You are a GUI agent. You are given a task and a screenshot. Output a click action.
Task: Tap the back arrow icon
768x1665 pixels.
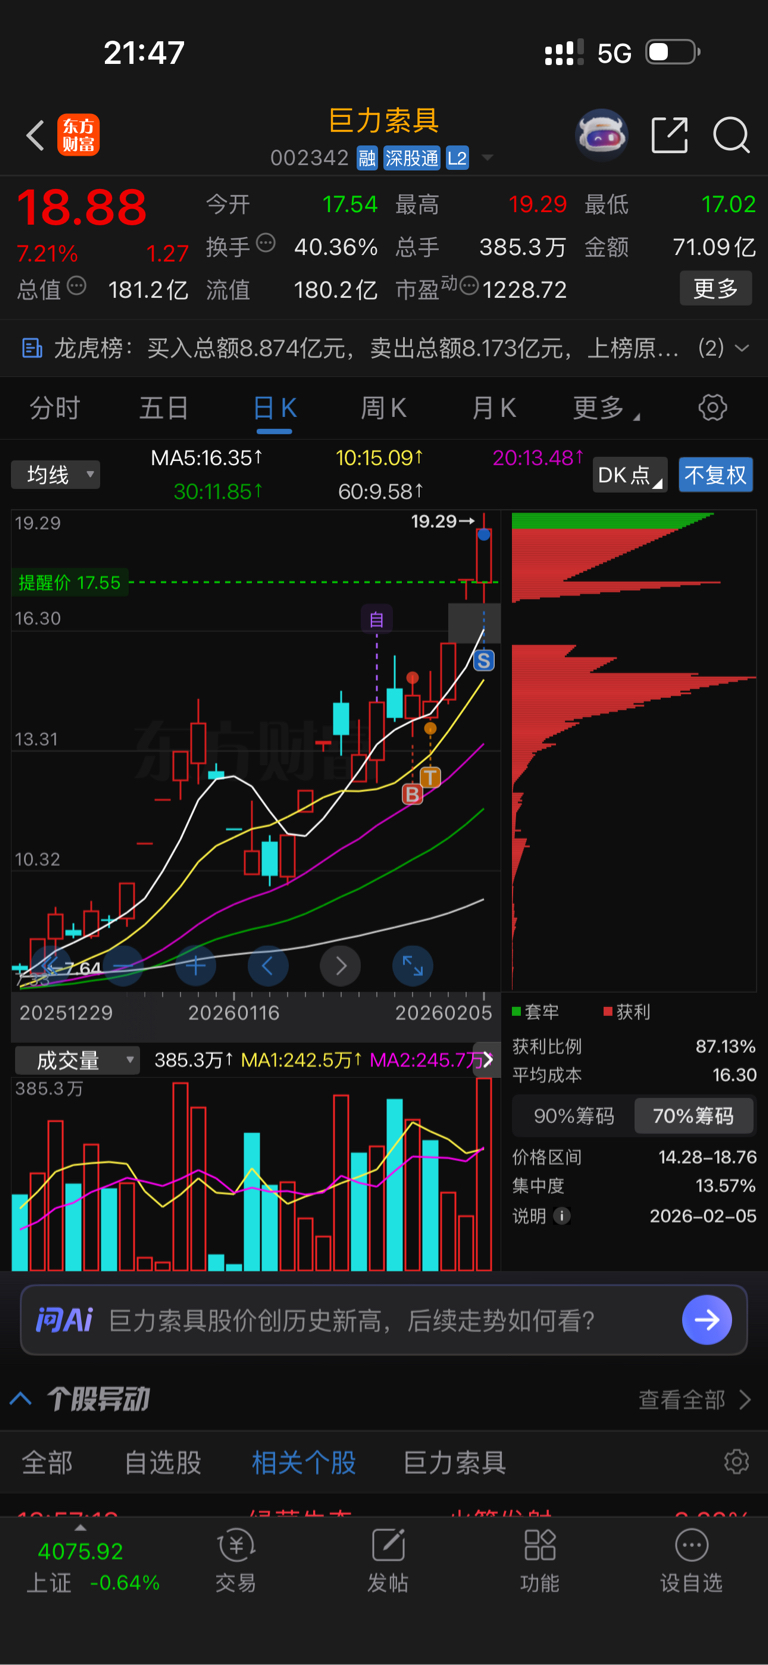35,135
